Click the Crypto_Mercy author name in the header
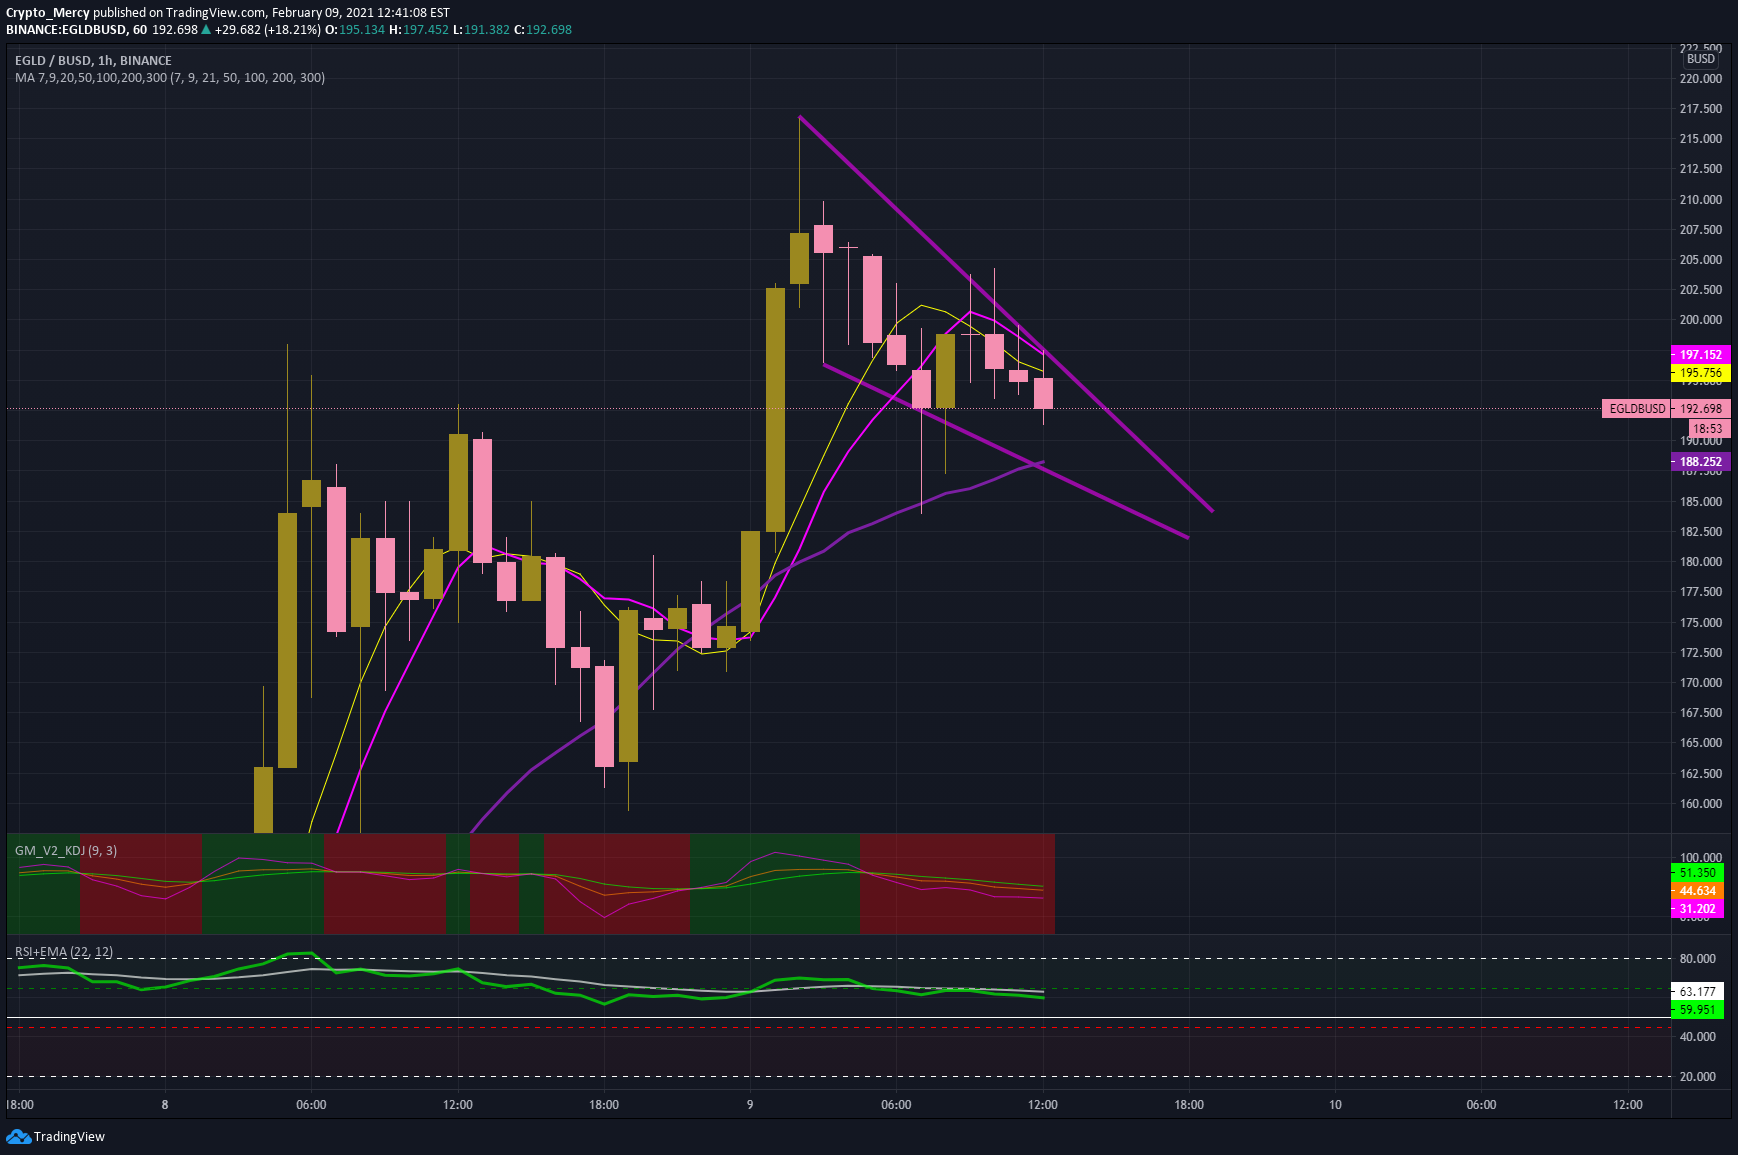Screen dimensions: 1738x1155 pos(48,13)
